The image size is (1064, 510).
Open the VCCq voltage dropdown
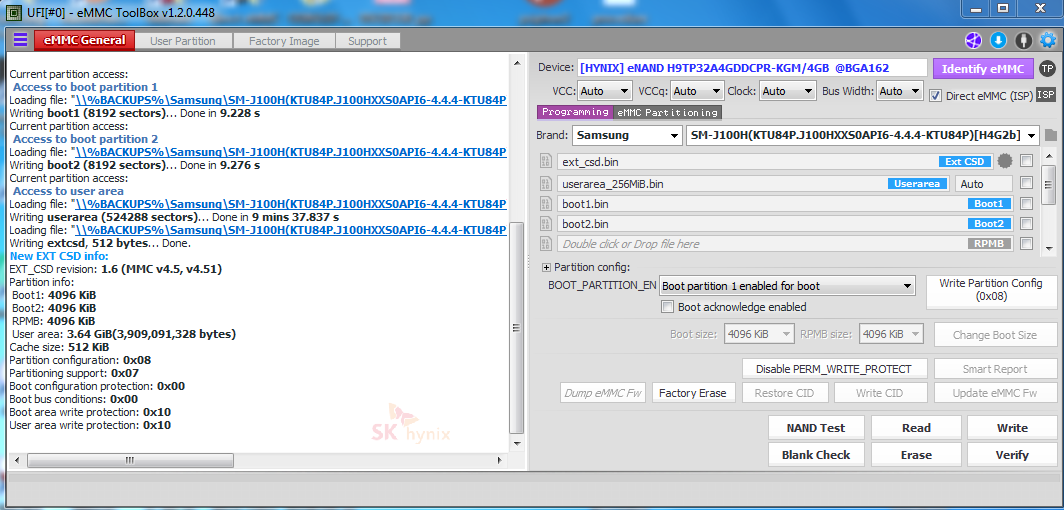click(698, 91)
